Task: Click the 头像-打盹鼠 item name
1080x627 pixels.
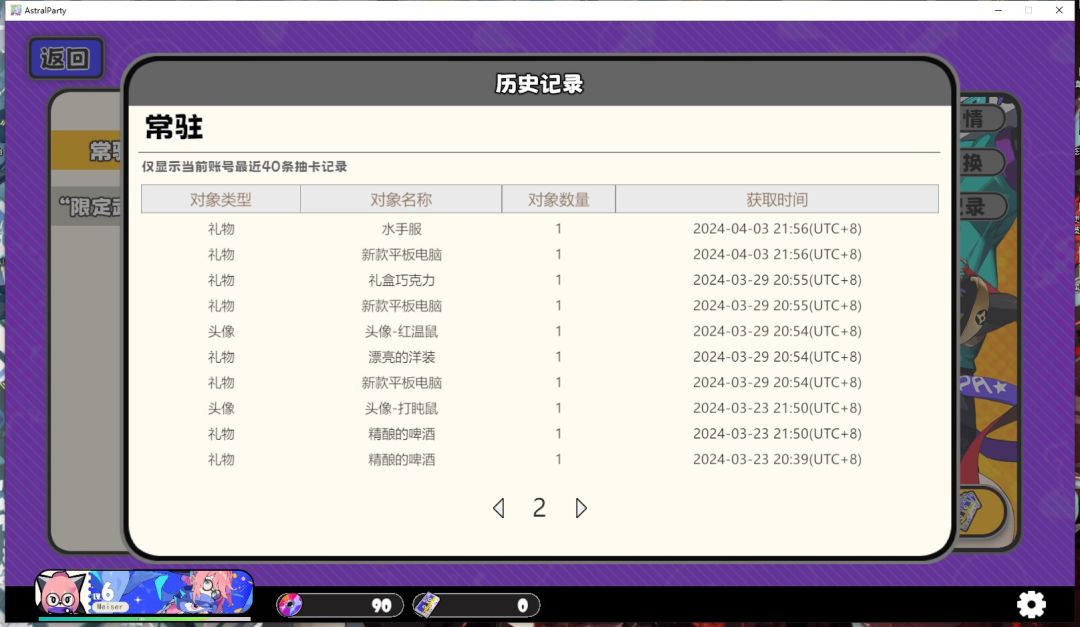Action: click(x=402, y=408)
